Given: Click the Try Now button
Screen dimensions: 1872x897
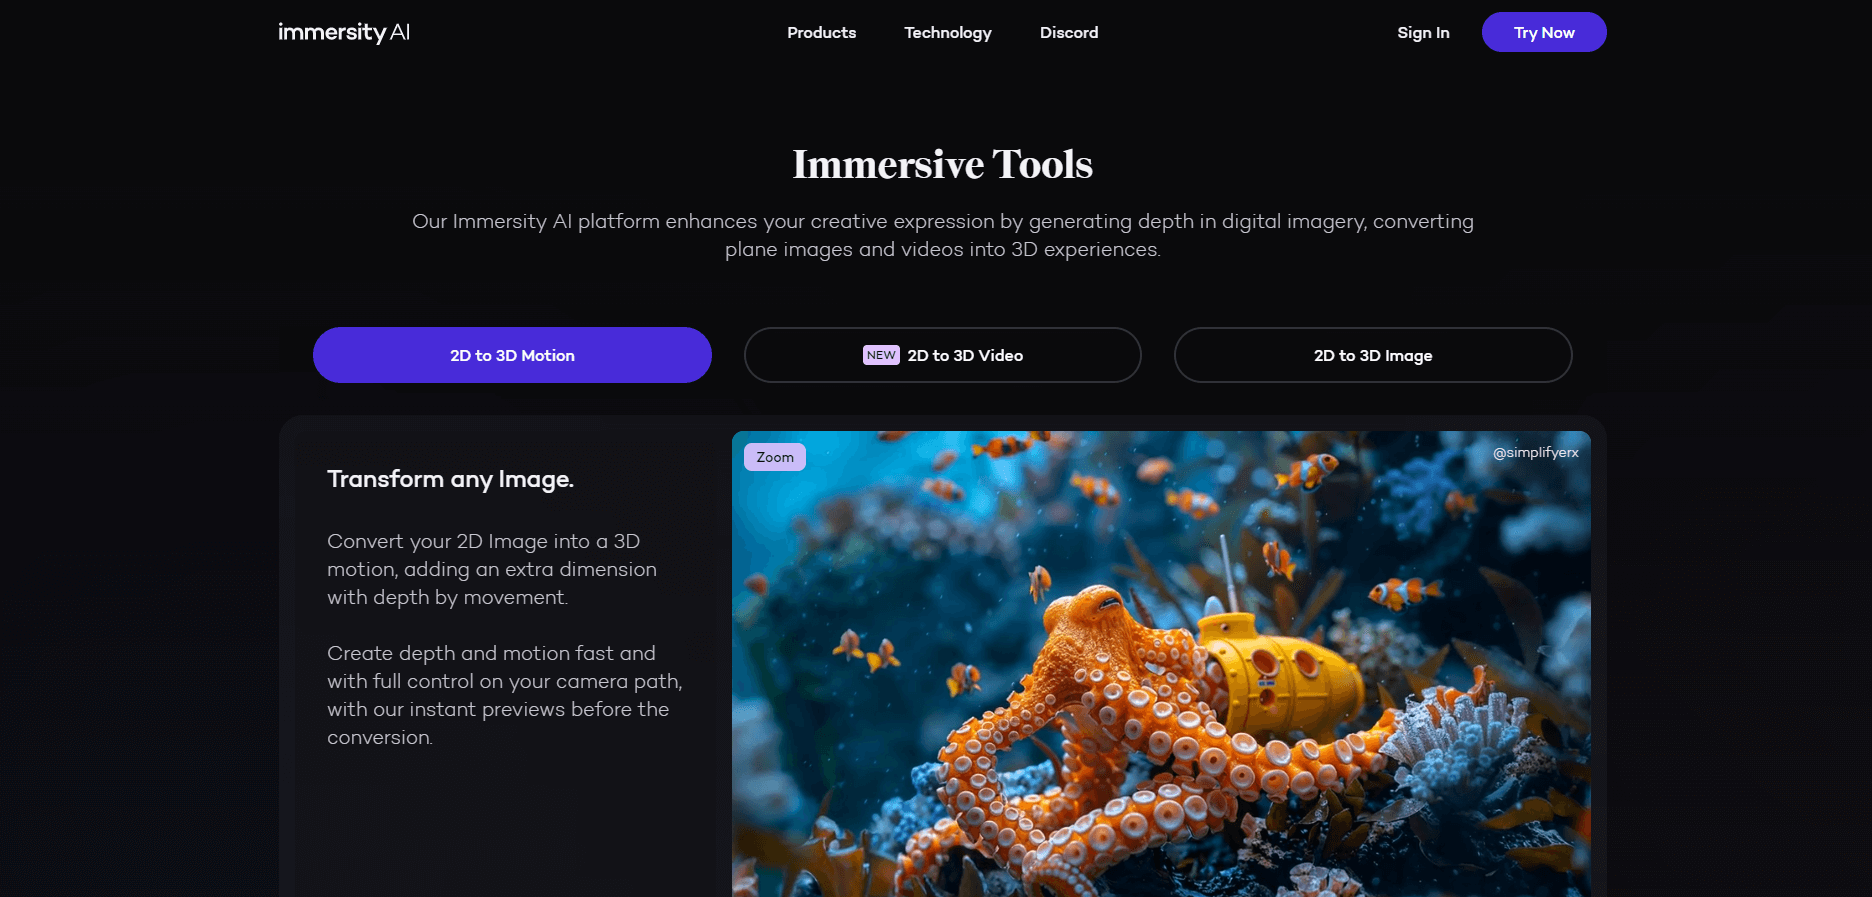Looking at the screenshot, I should (1544, 32).
